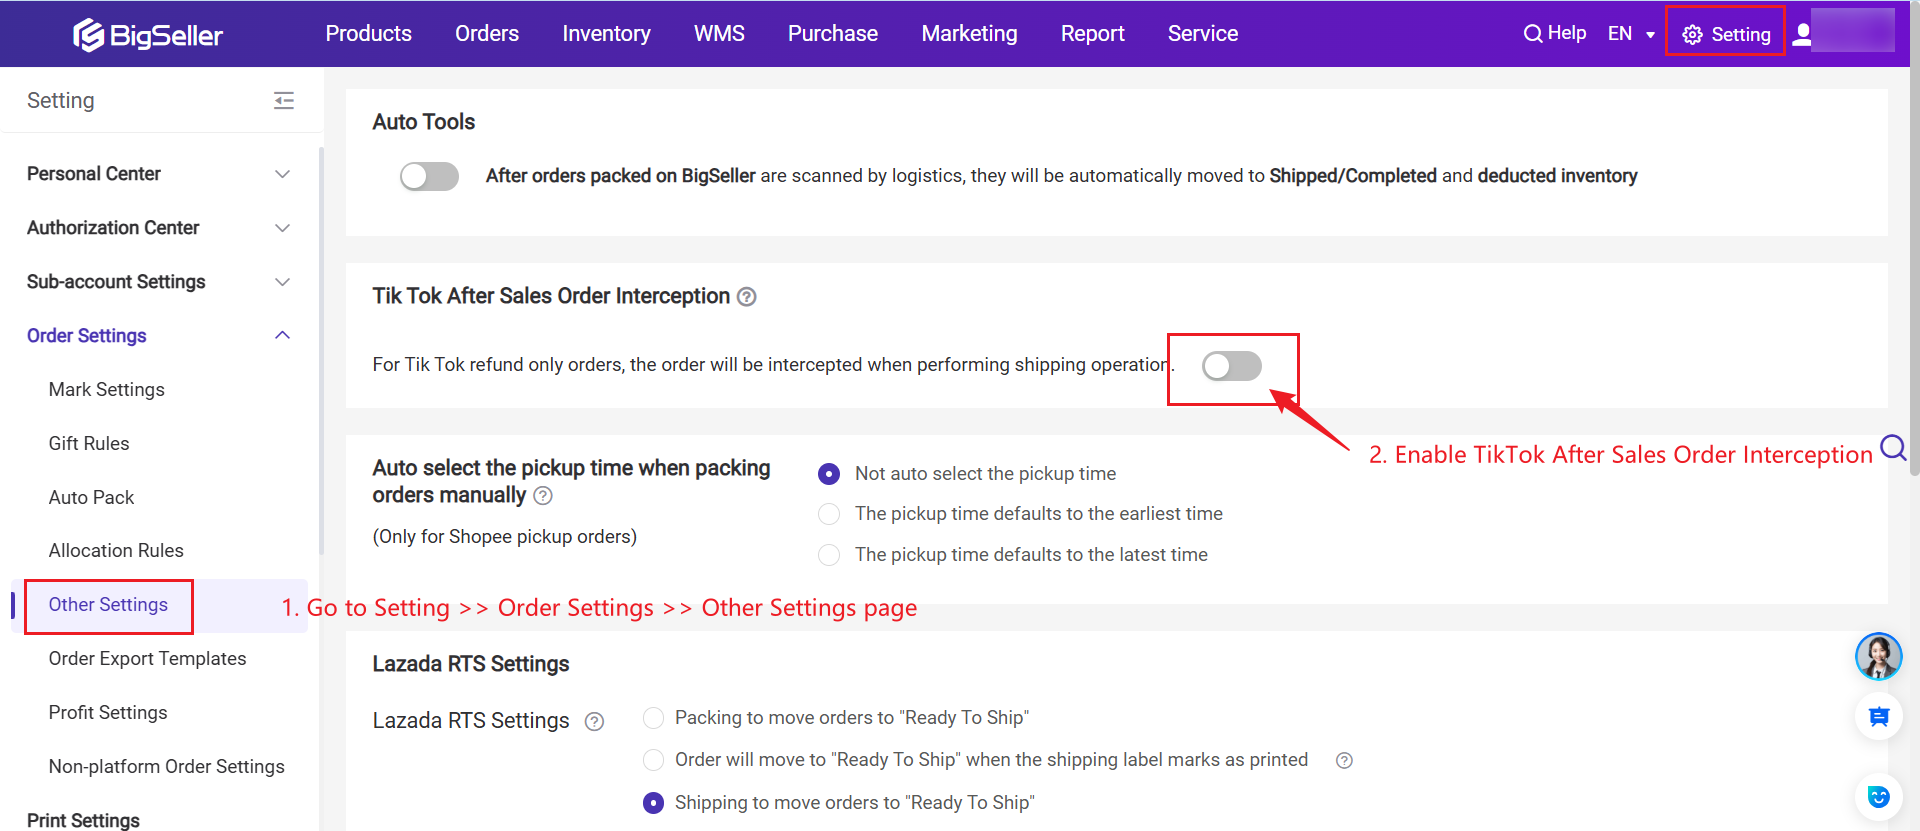Click the sidebar vertical scrollbar

click(321, 350)
